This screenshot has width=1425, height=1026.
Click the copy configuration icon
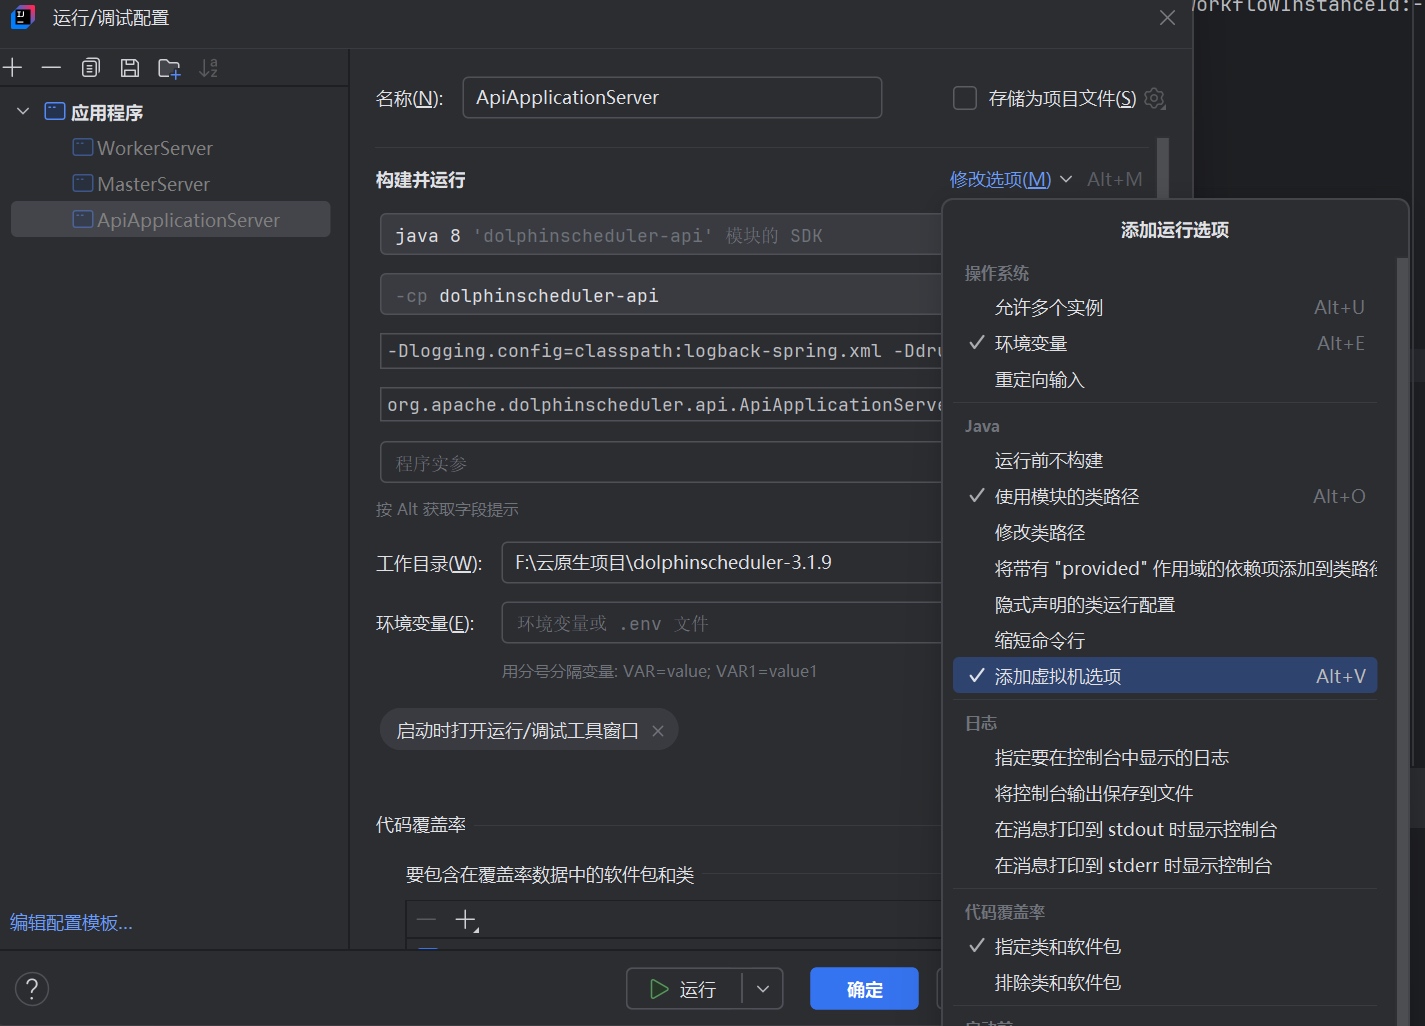pos(91,68)
